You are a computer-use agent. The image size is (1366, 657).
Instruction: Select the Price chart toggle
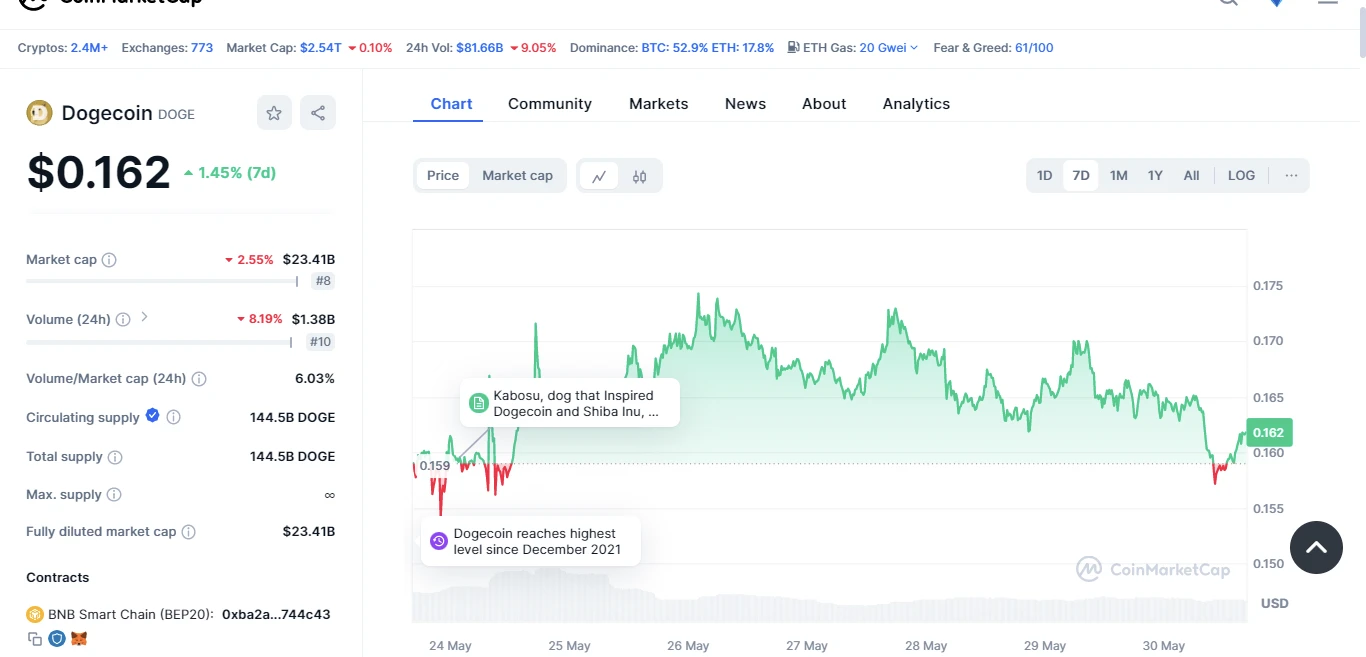443,176
